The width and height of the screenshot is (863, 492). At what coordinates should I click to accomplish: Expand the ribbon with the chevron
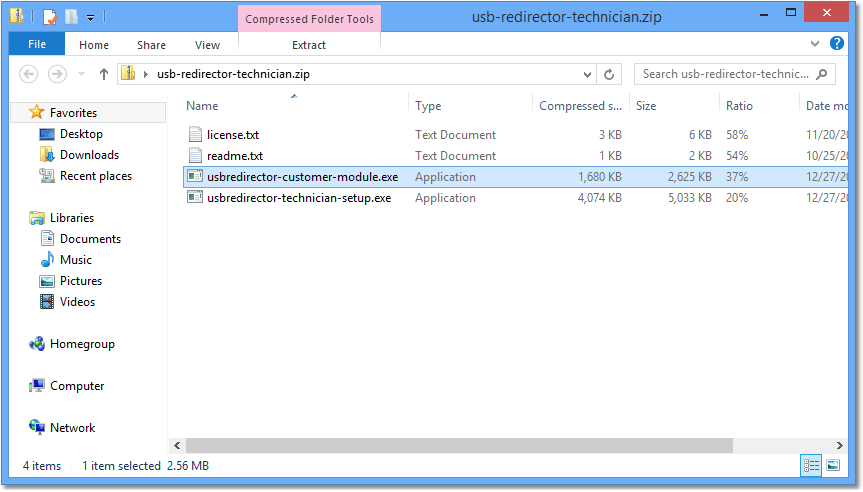point(815,44)
